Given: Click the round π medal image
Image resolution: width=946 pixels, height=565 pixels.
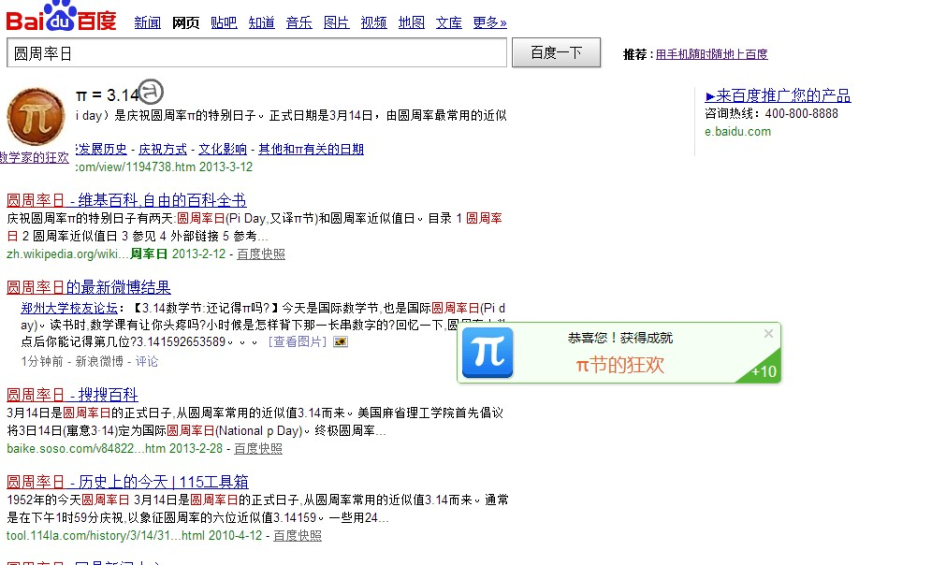Looking at the screenshot, I should click(x=36, y=117).
